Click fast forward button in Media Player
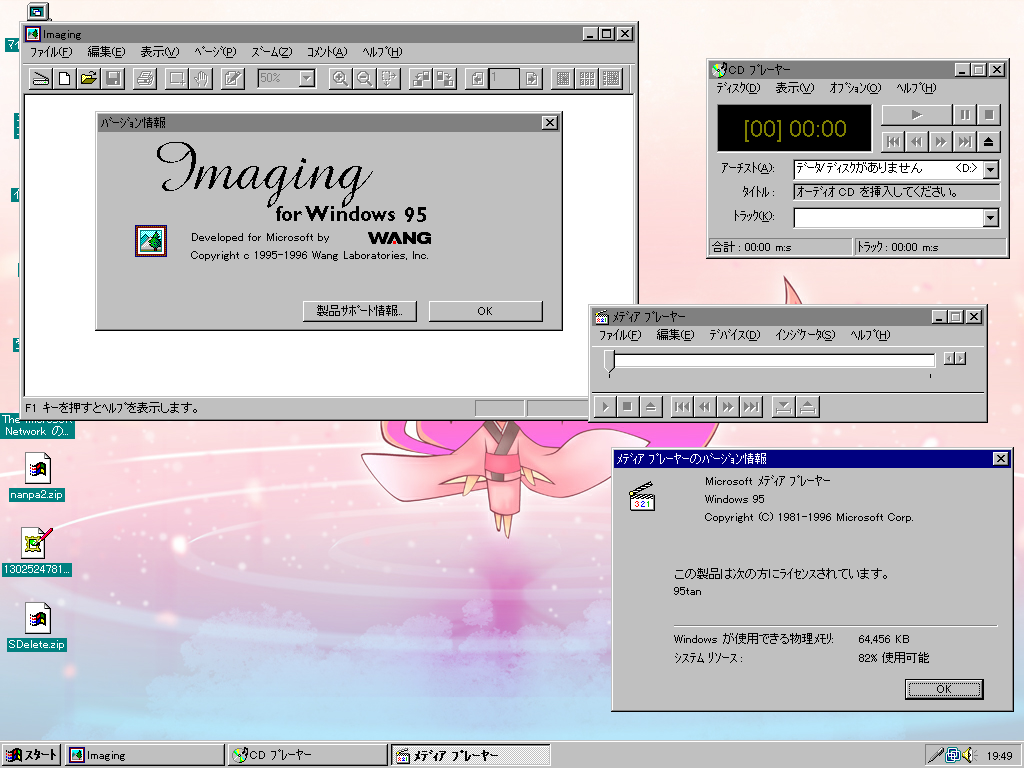 728,407
